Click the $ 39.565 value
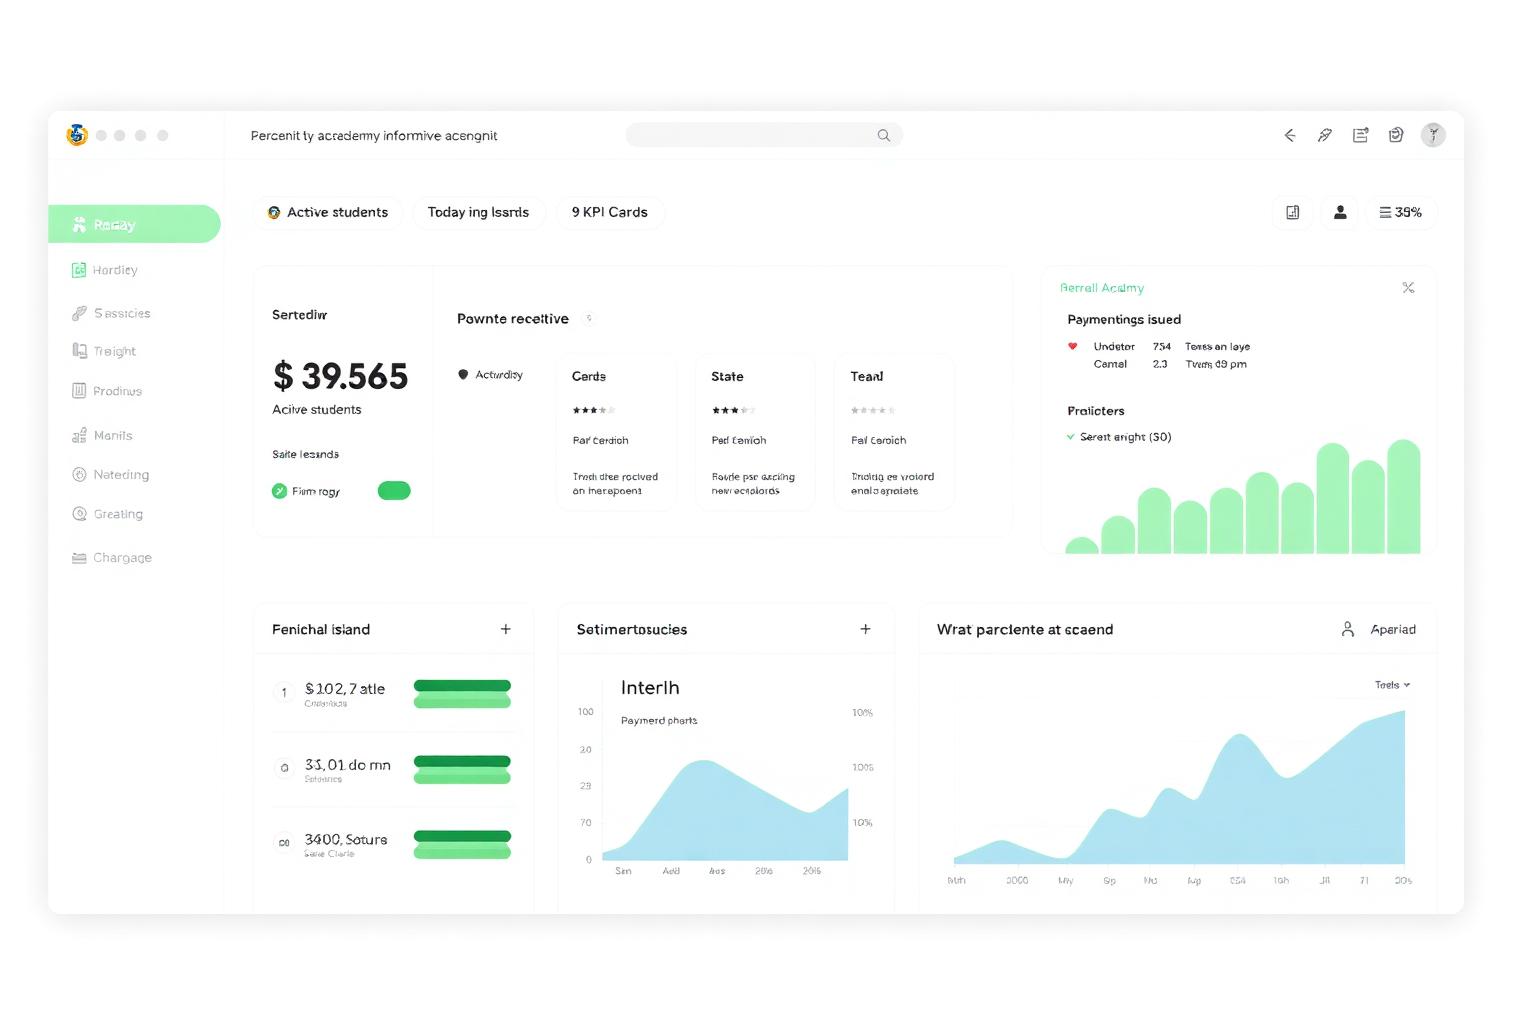This screenshot has height=1024, width=1536. 341,376
